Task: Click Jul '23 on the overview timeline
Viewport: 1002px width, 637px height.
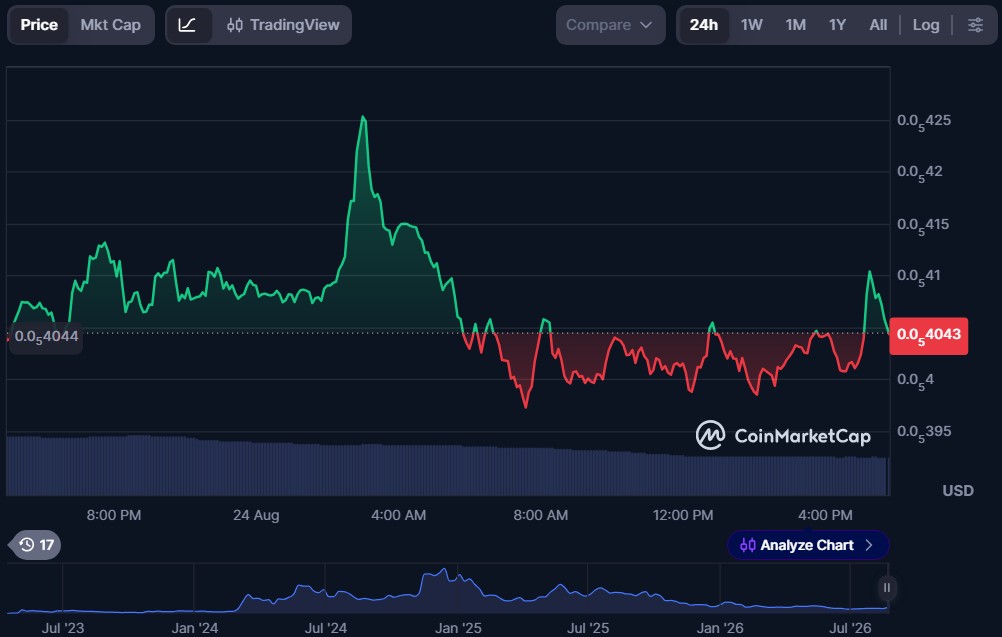Action: [x=63, y=628]
